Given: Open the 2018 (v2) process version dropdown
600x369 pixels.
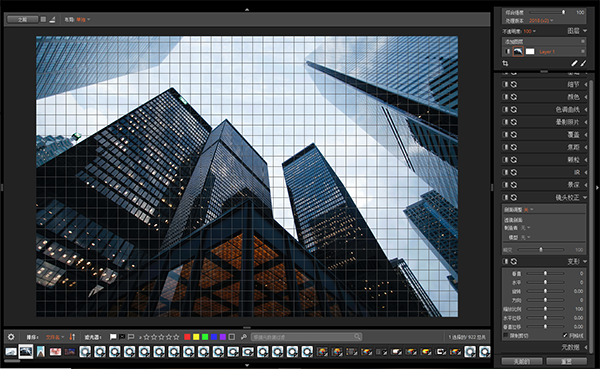Looking at the screenshot, I should click(x=541, y=21).
